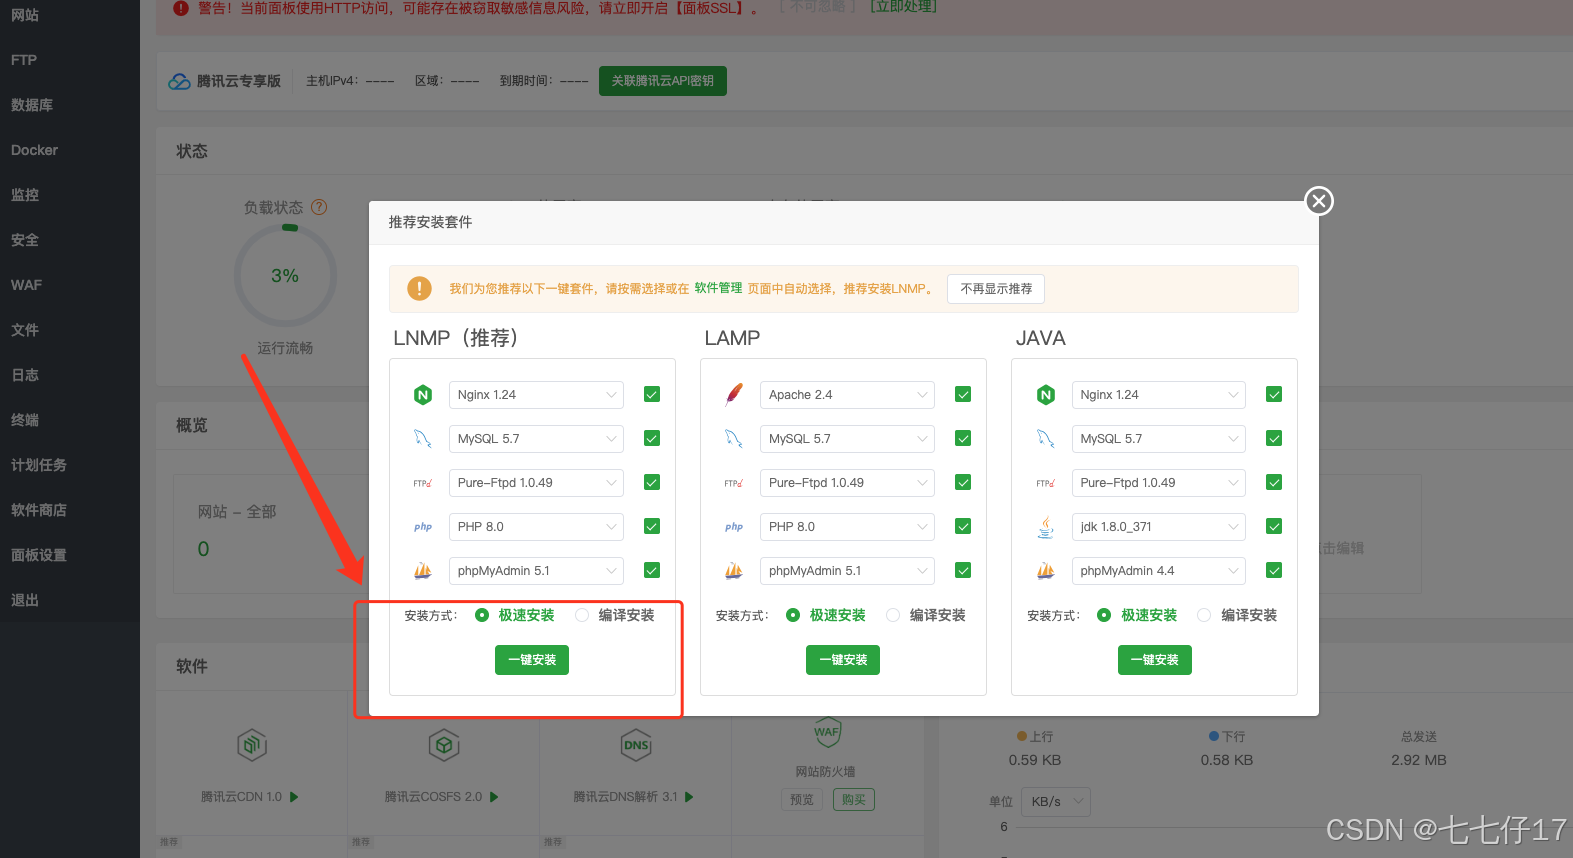Image resolution: width=1573 pixels, height=858 pixels.
Task: Uncheck the Apache 2.4 checkbox in LAMP
Action: click(x=963, y=395)
